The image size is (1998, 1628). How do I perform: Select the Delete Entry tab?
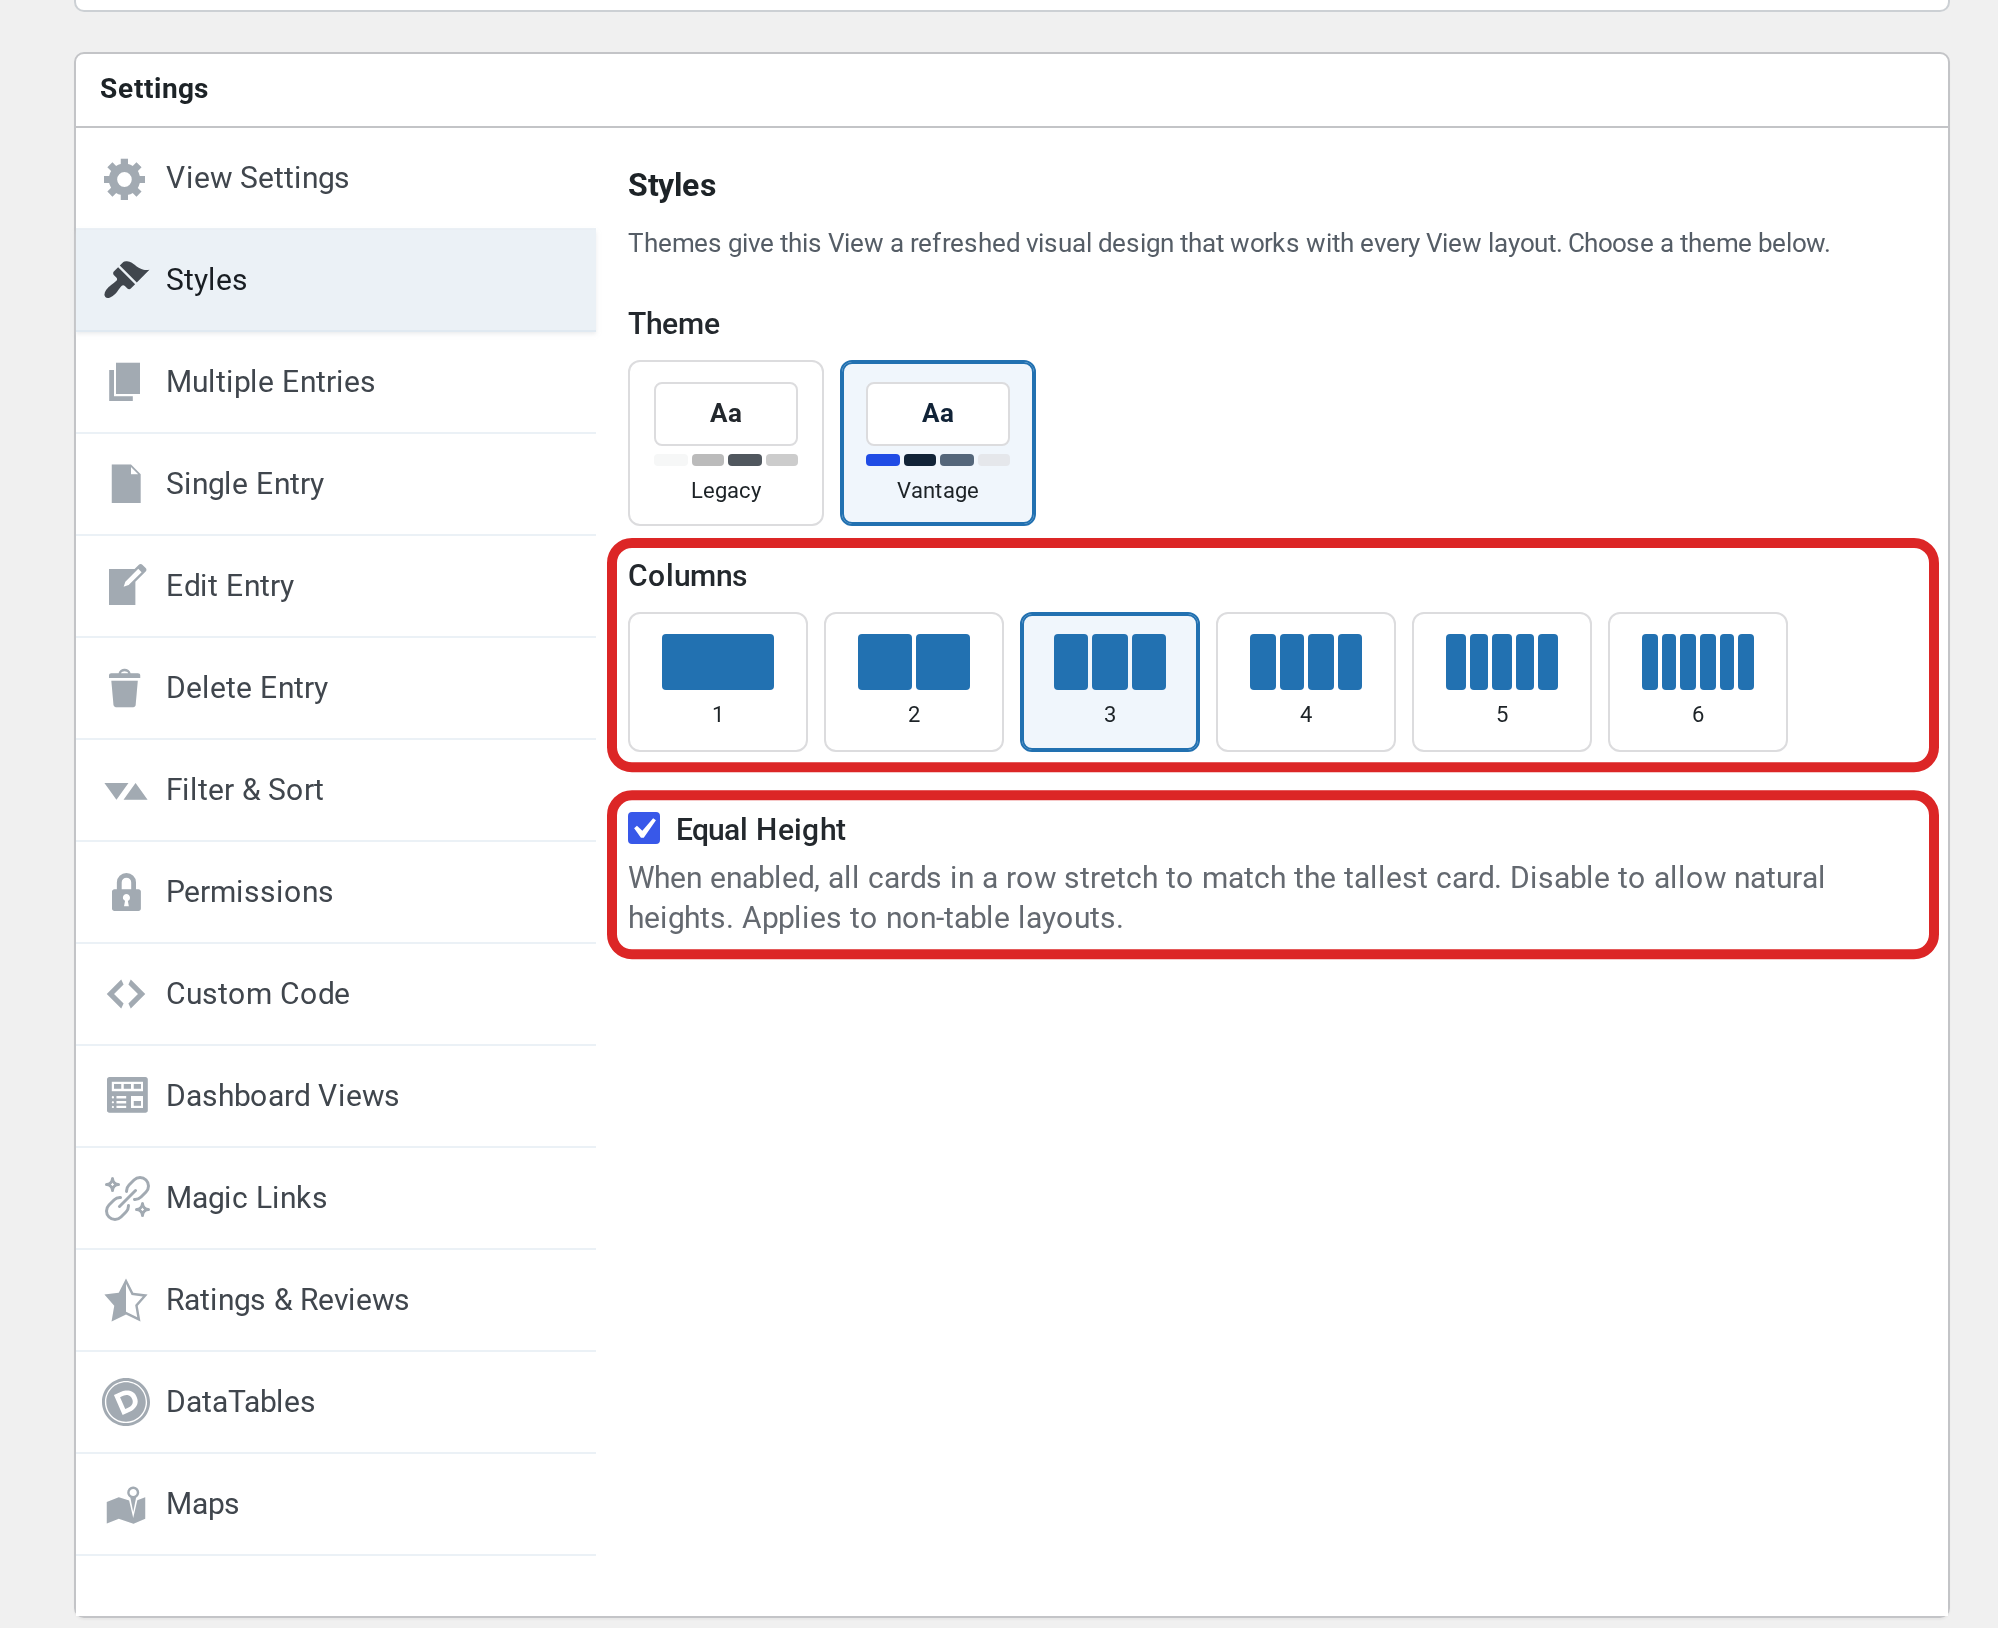(x=336, y=688)
